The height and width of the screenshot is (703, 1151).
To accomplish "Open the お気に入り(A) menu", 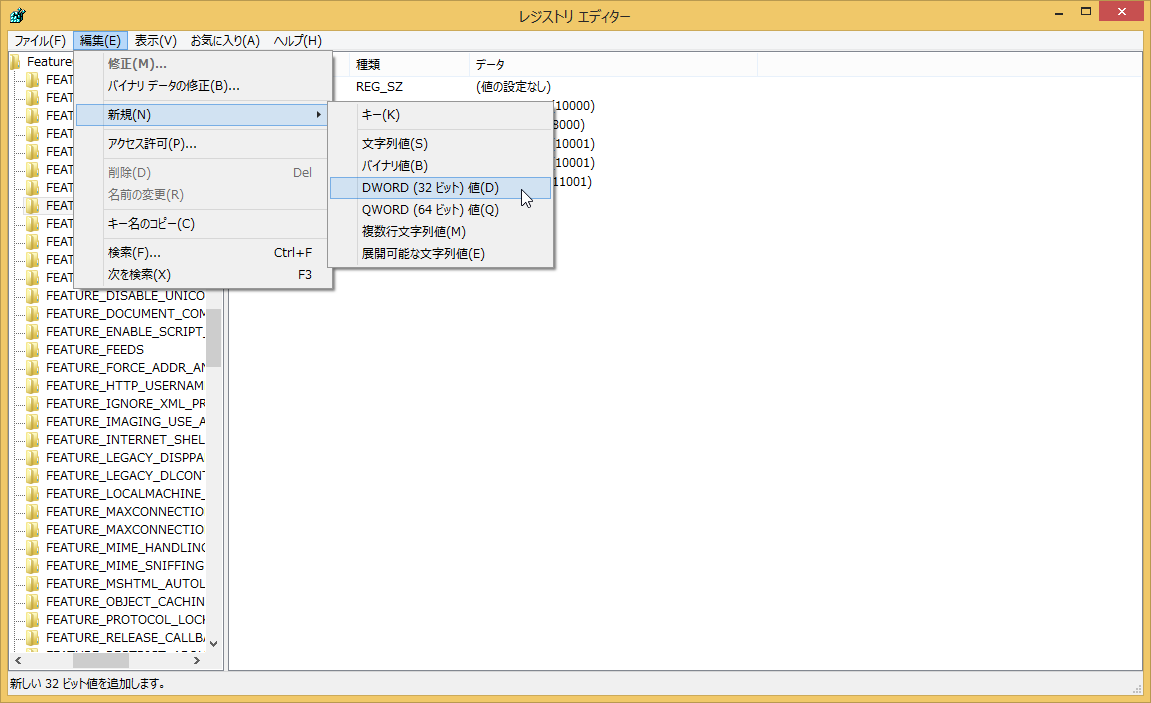I will pos(225,41).
